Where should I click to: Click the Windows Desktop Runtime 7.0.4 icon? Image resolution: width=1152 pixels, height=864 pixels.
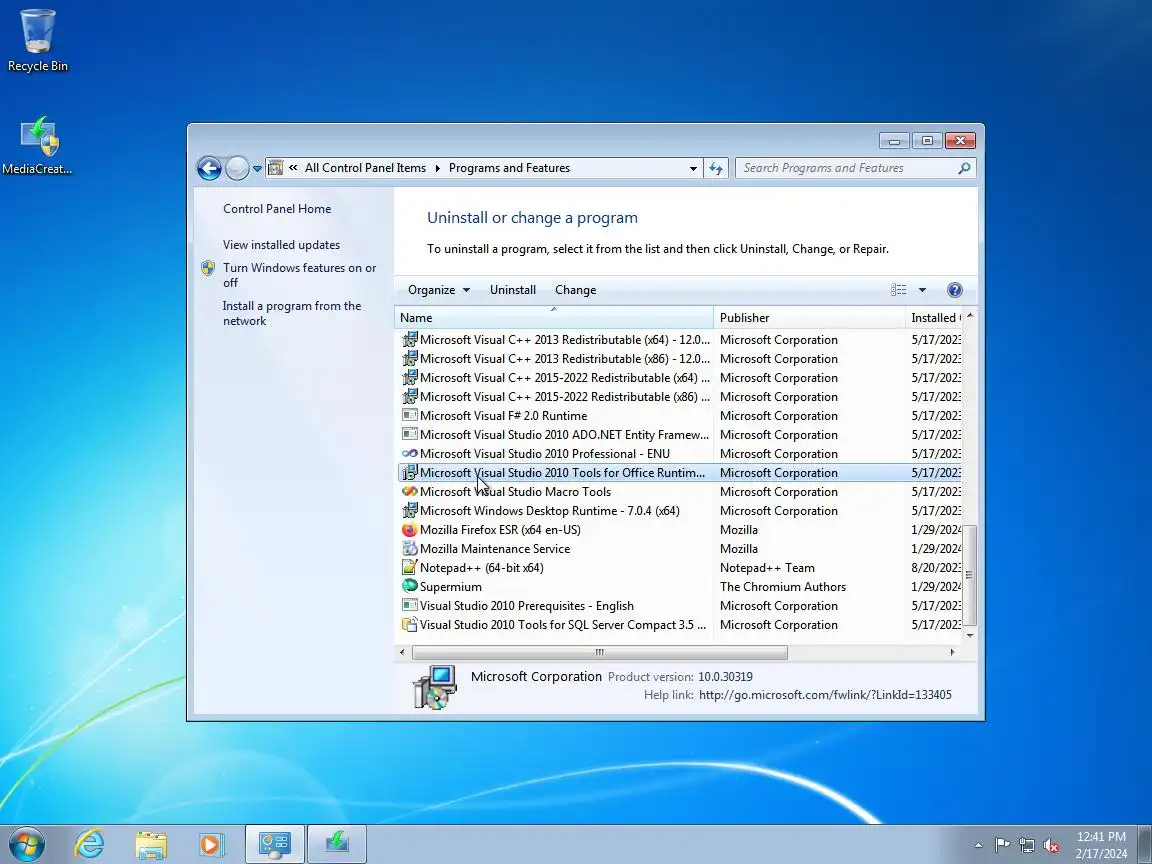(x=410, y=511)
